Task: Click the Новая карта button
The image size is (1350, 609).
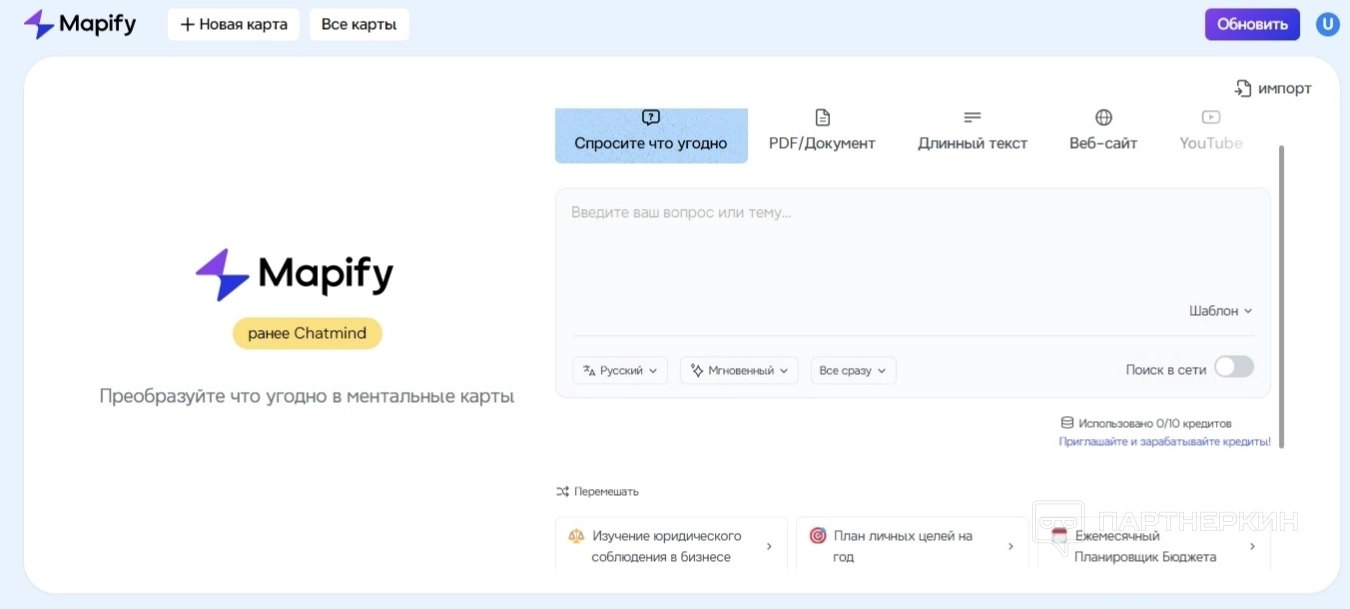Action: click(234, 25)
